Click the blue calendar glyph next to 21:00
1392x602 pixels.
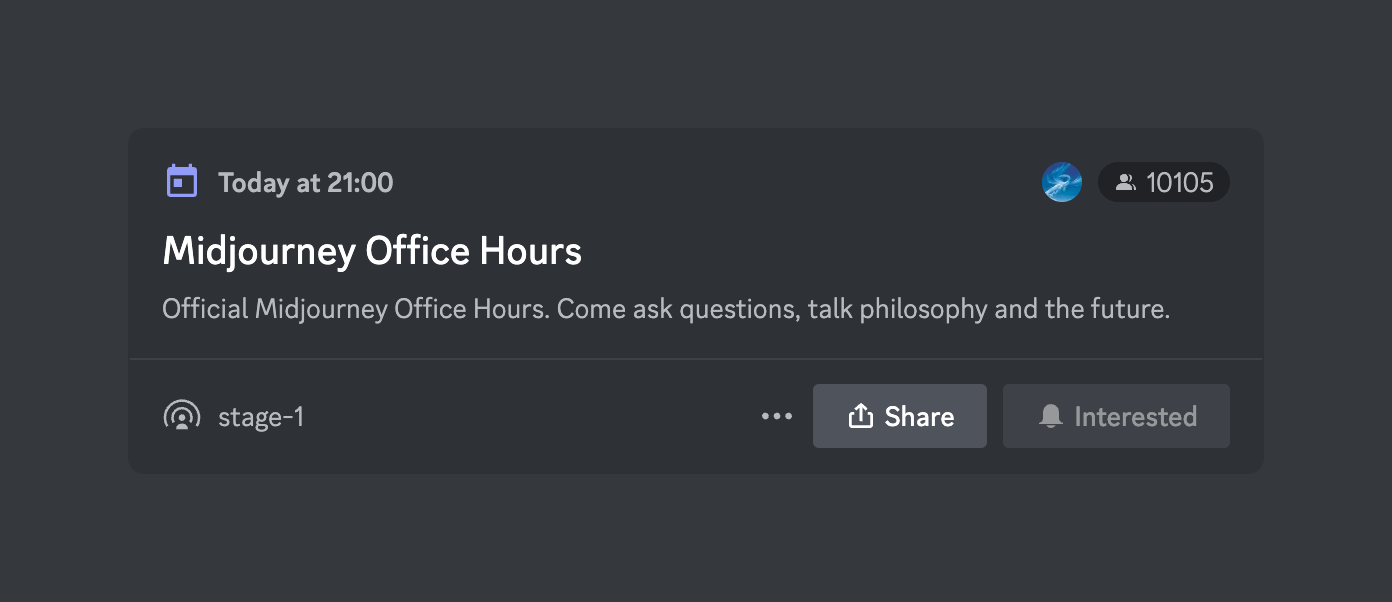181,181
